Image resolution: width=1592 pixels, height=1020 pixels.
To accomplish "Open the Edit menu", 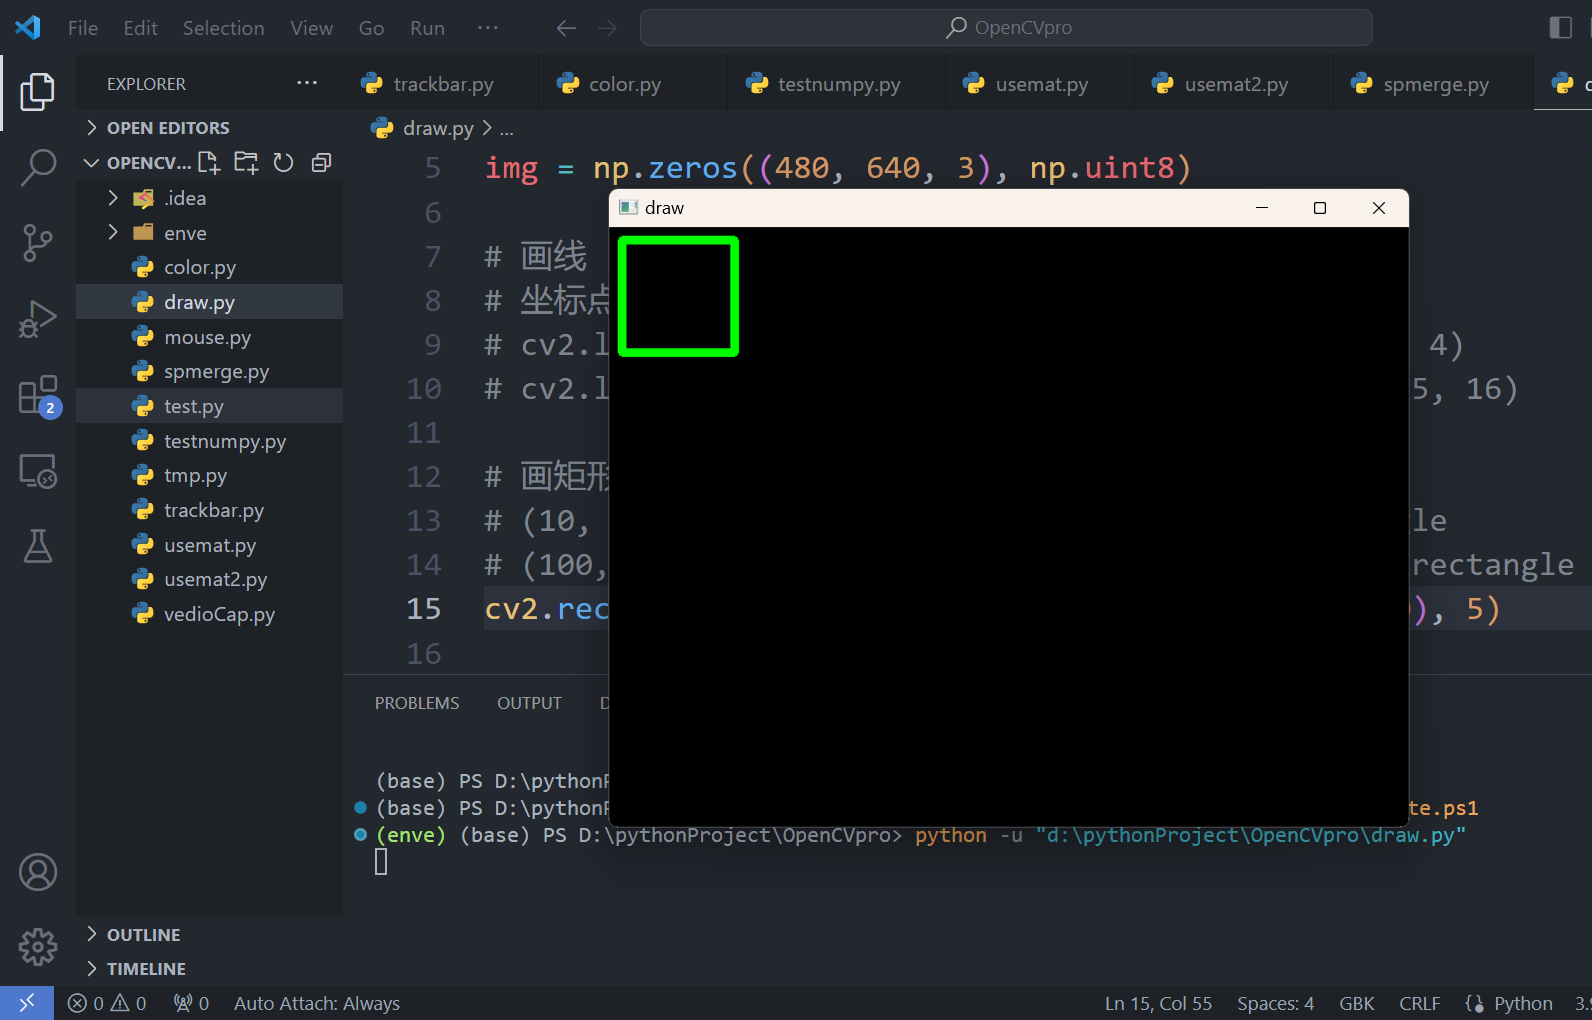I will [x=140, y=28].
